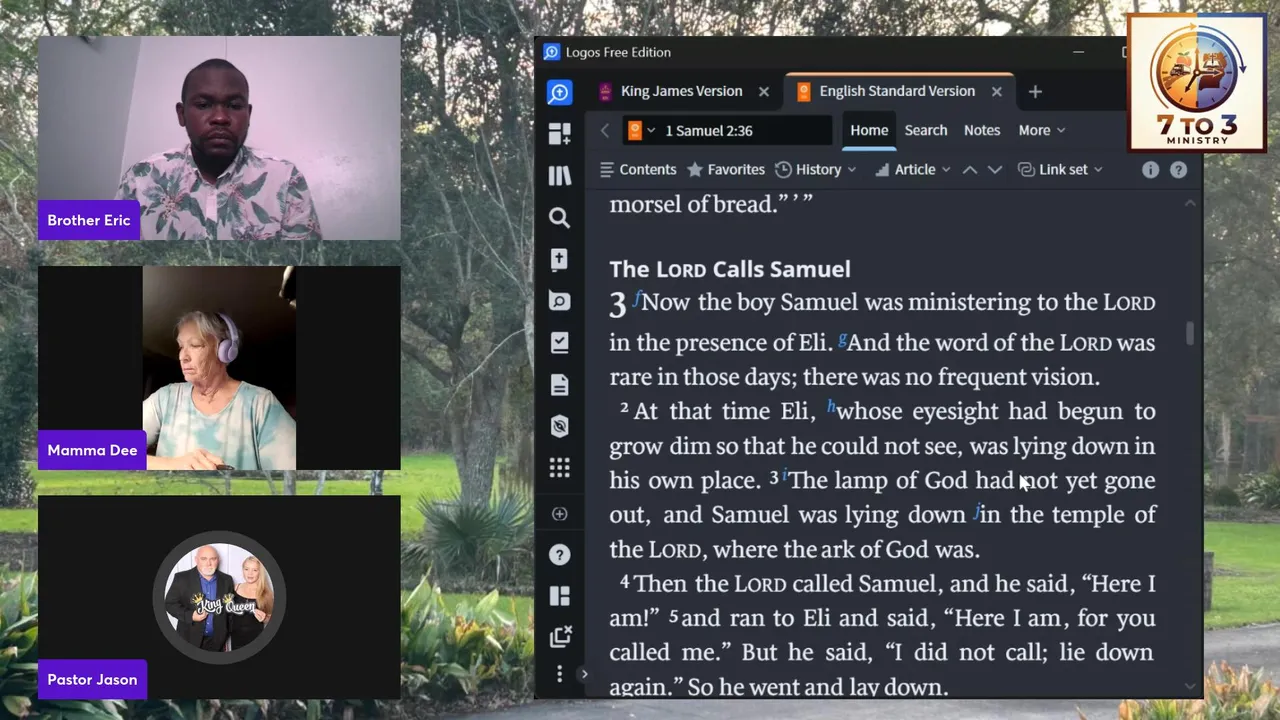Select the Home toolbar tab
This screenshot has width=1280, height=720.
pos(869,130)
